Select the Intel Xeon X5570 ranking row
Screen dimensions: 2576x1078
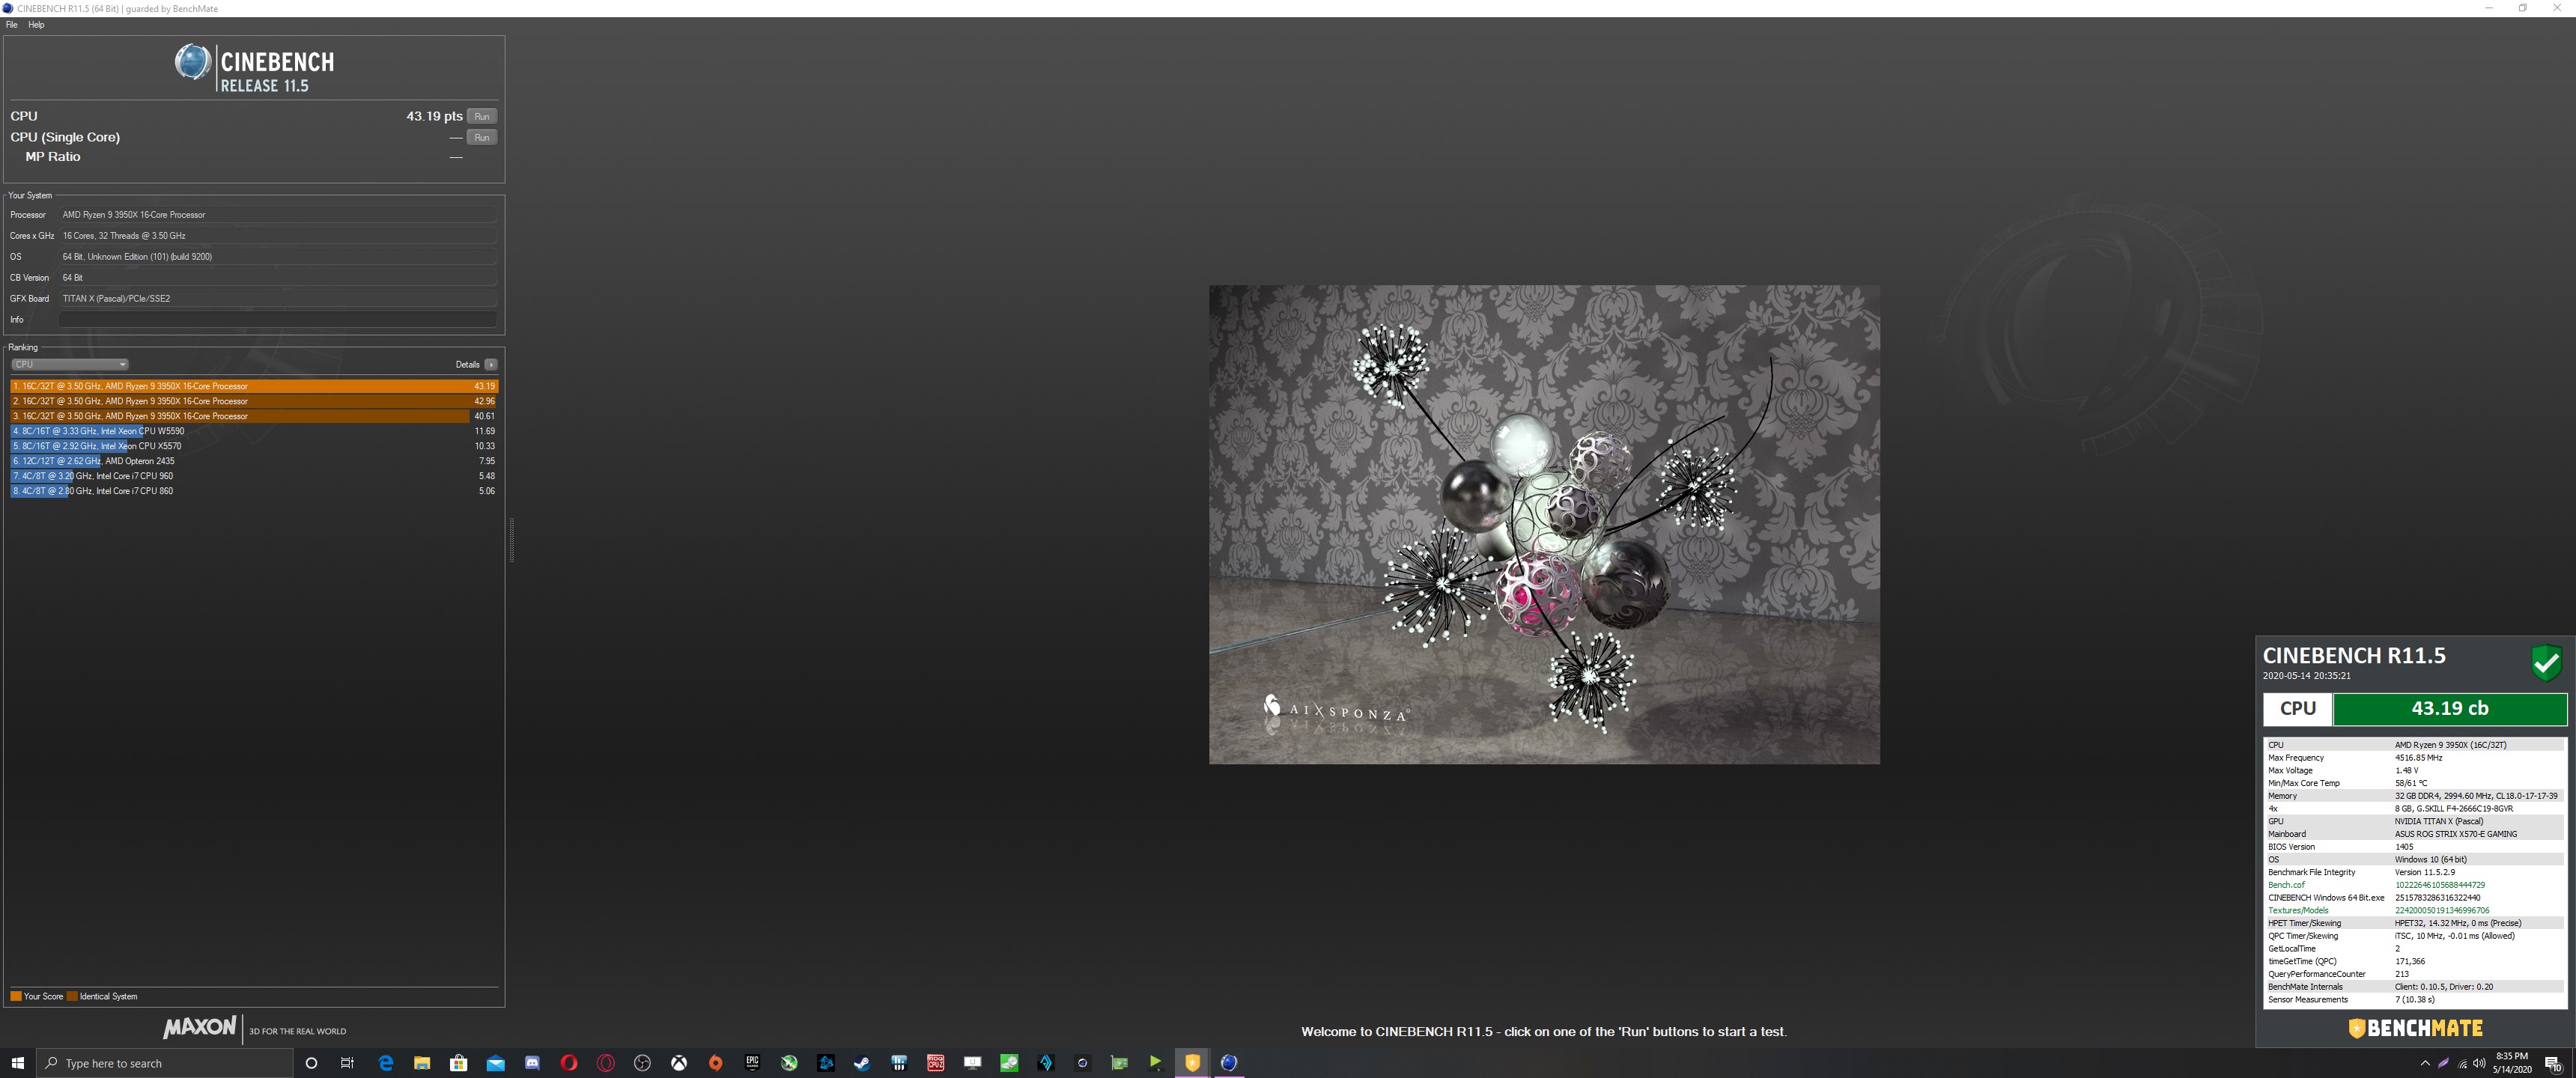(x=253, y=446)
